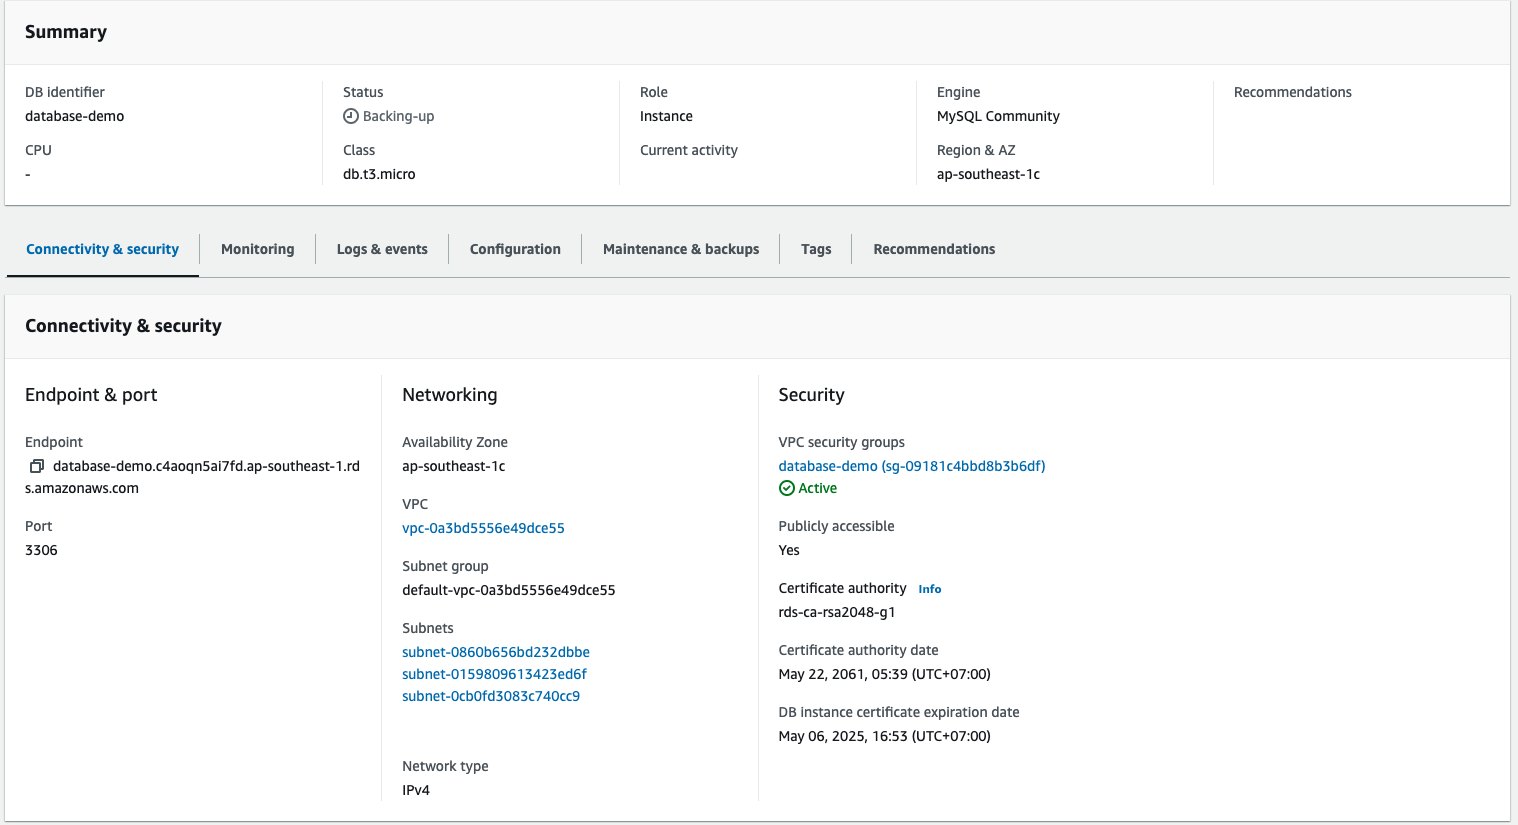Click the Publicly accessible value Yes
The height and width of the screenshot is (825, 1518).
coord(789,550)
